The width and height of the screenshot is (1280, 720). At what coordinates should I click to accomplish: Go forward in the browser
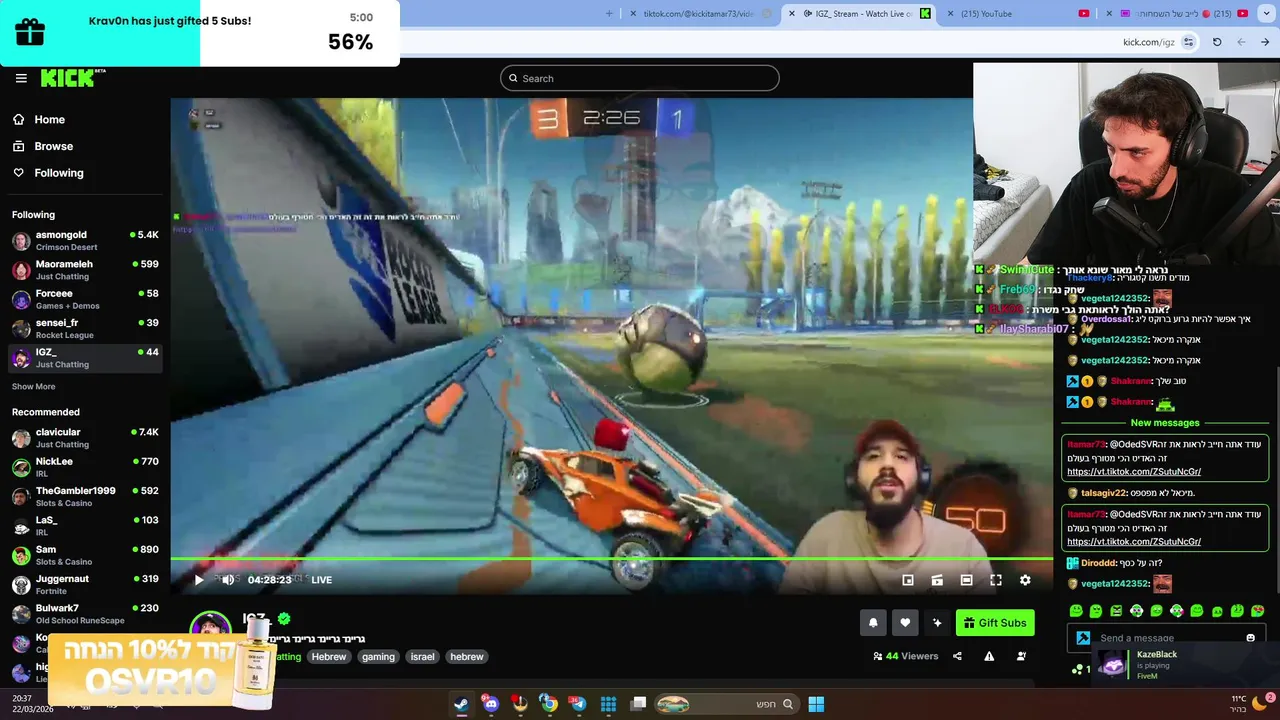click(1241, 42)
